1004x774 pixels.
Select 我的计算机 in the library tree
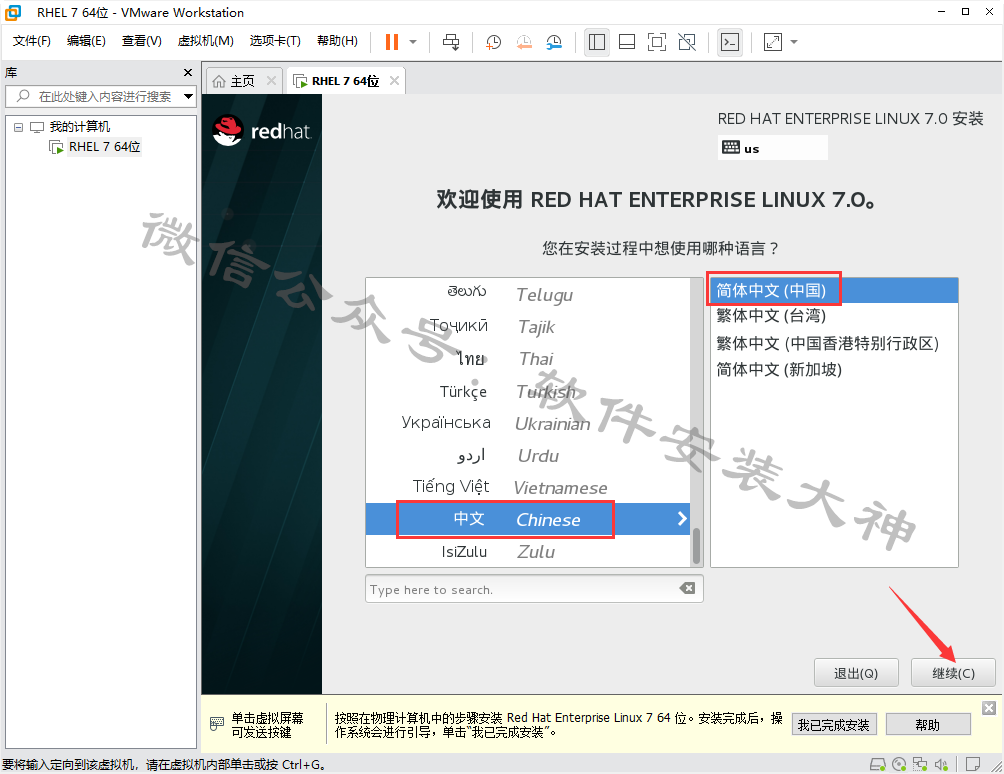coord(80,127)
